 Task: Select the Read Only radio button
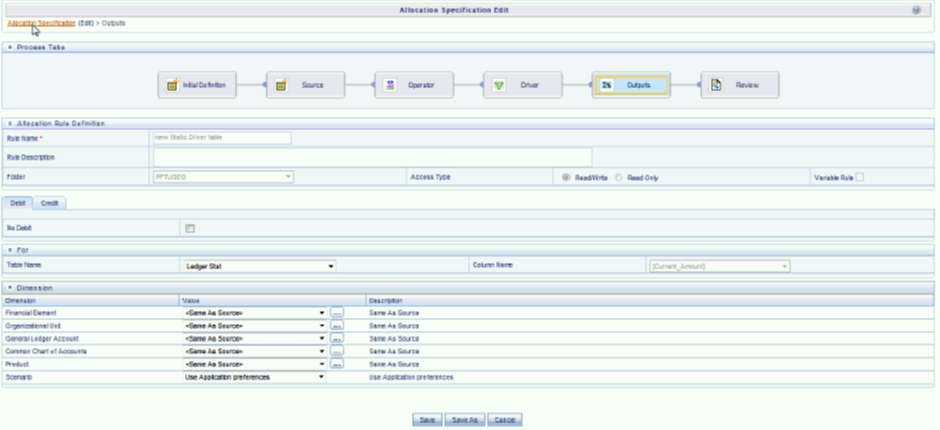click(619, 178)
